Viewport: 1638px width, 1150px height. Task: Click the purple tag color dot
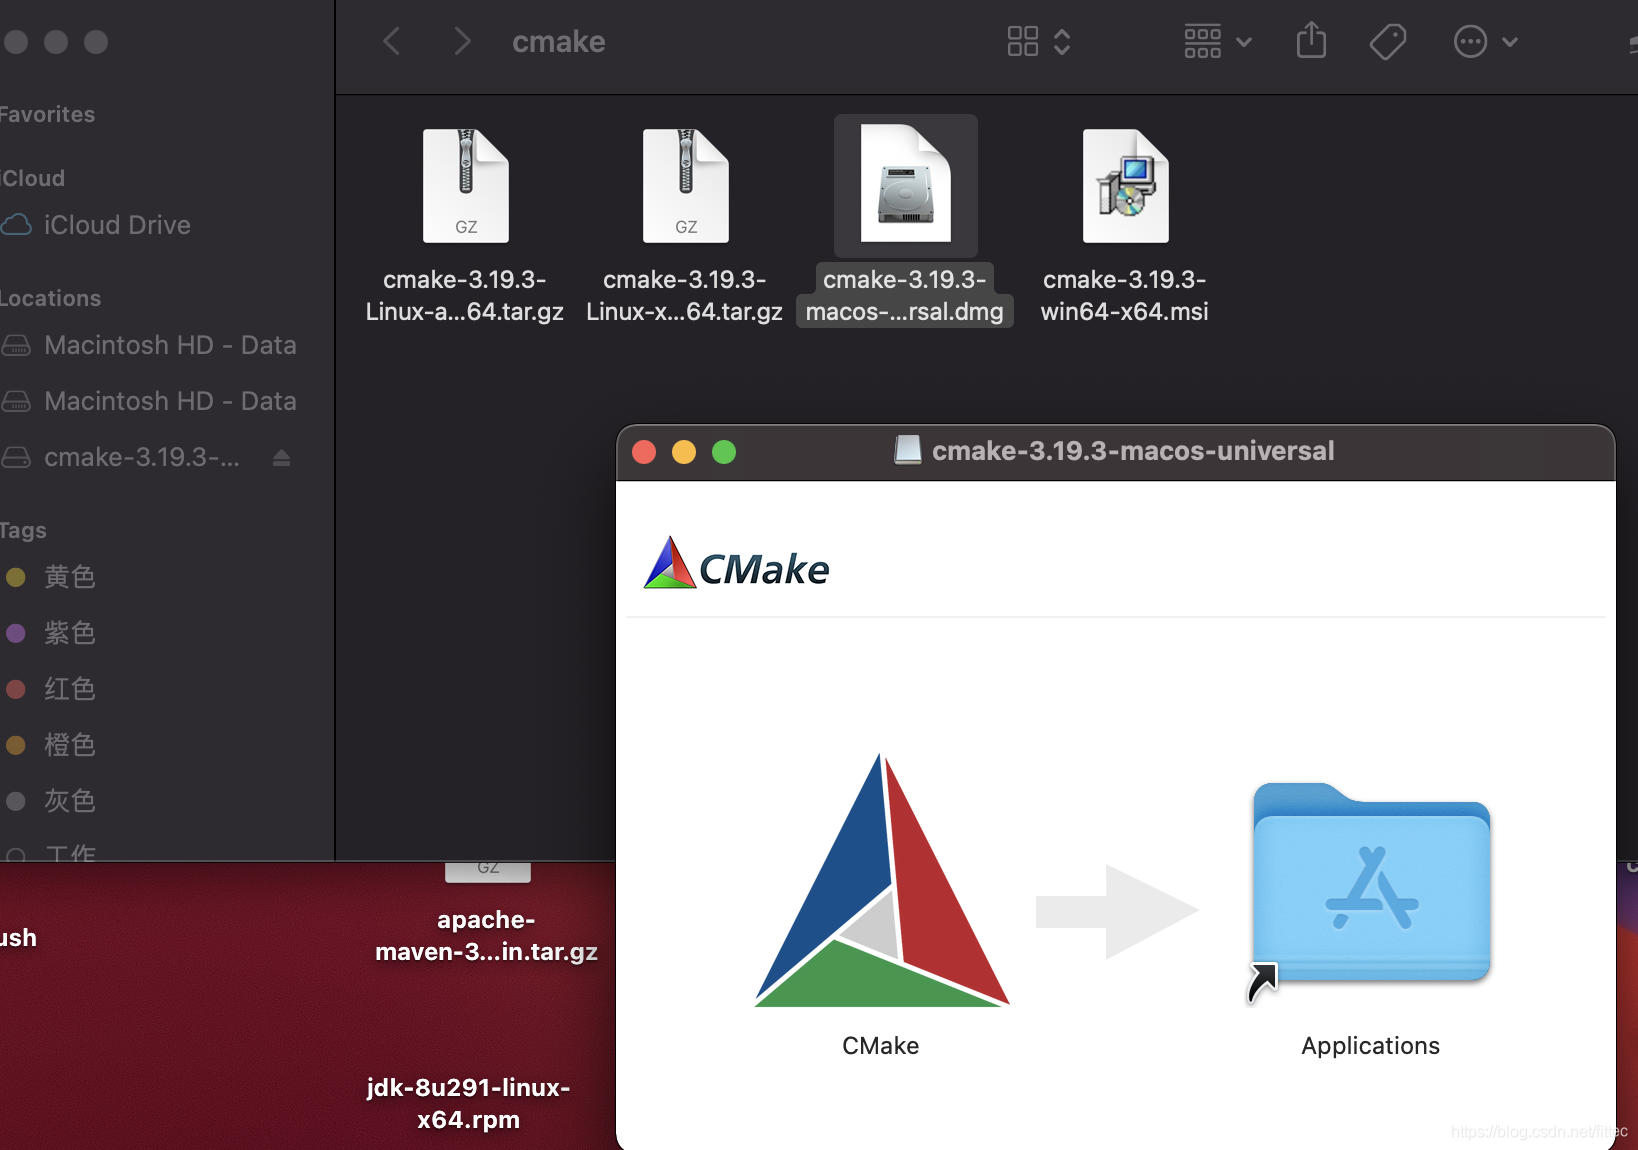click(15, 633)
